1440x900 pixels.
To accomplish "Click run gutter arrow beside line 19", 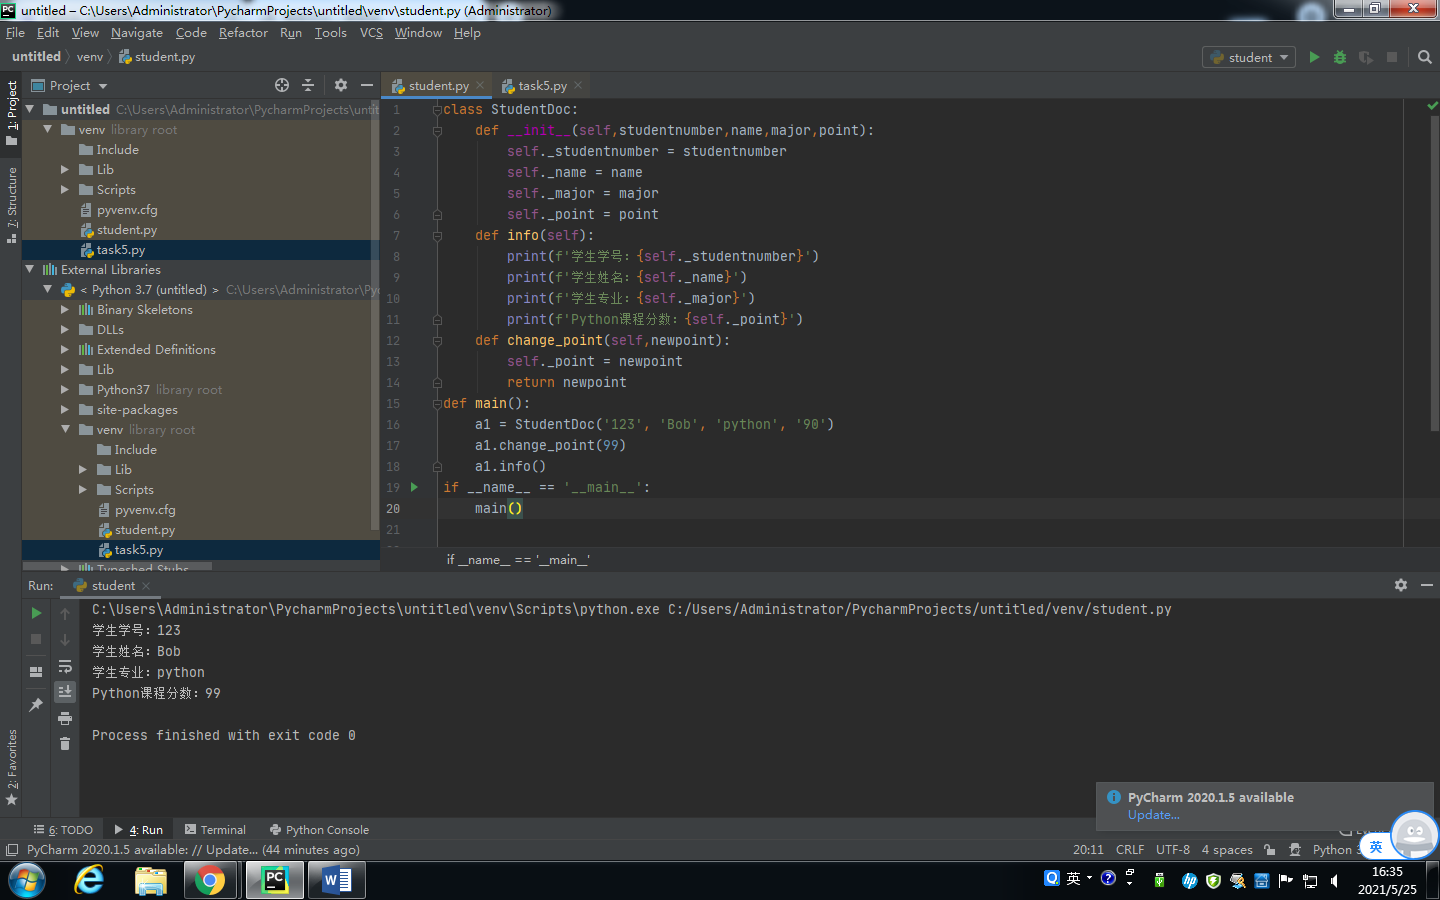I will (x=414, y=487).
